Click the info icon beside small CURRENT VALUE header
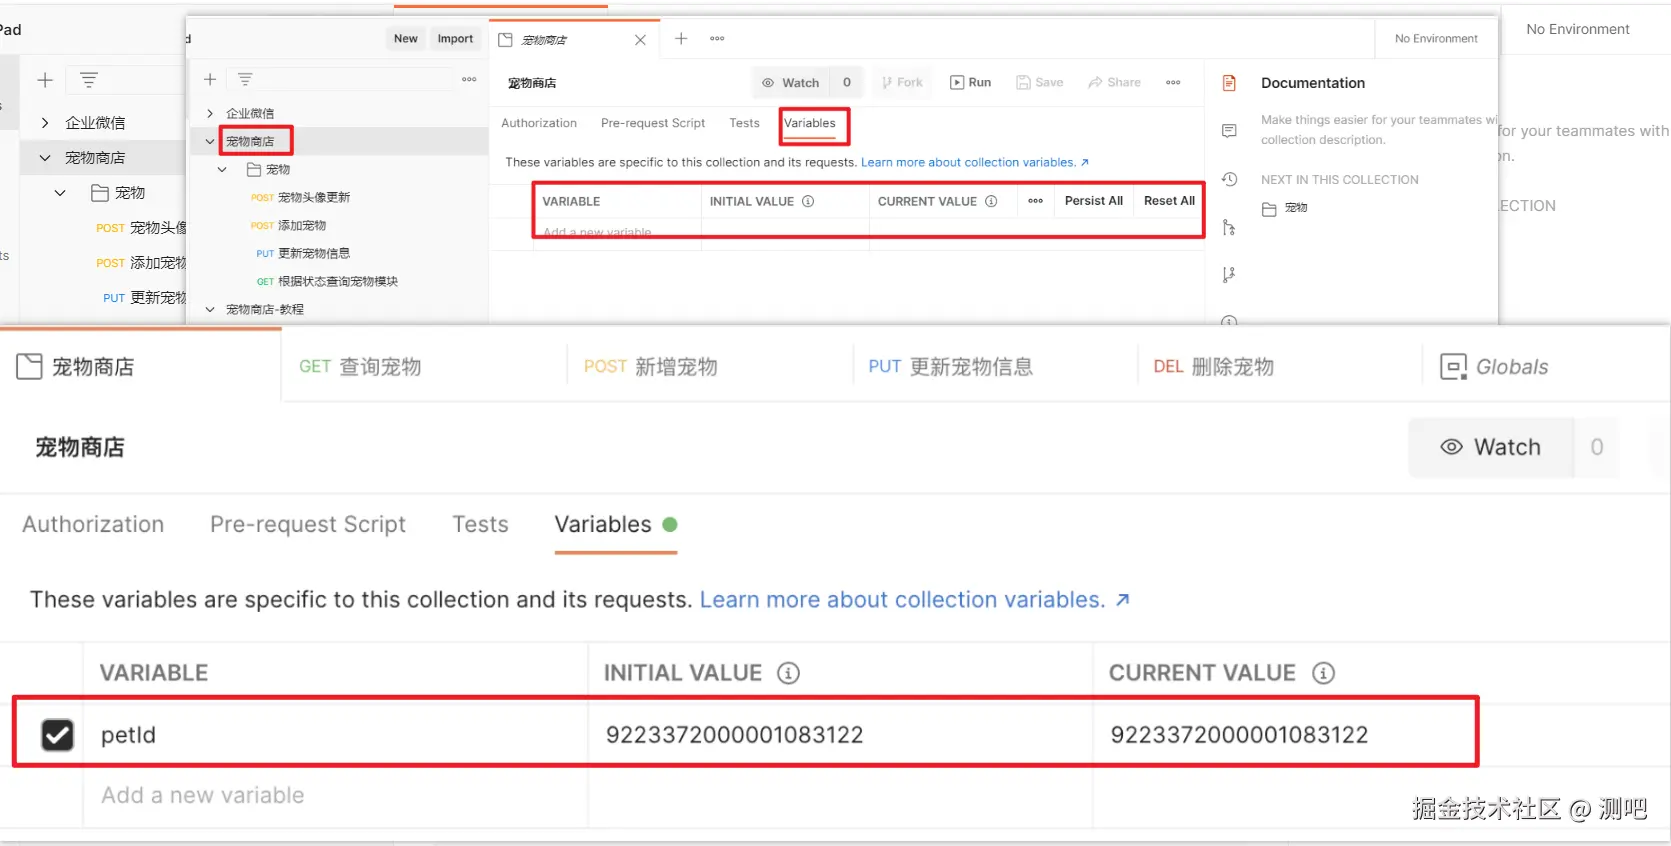1671x846 pixels. pos(991,201)
